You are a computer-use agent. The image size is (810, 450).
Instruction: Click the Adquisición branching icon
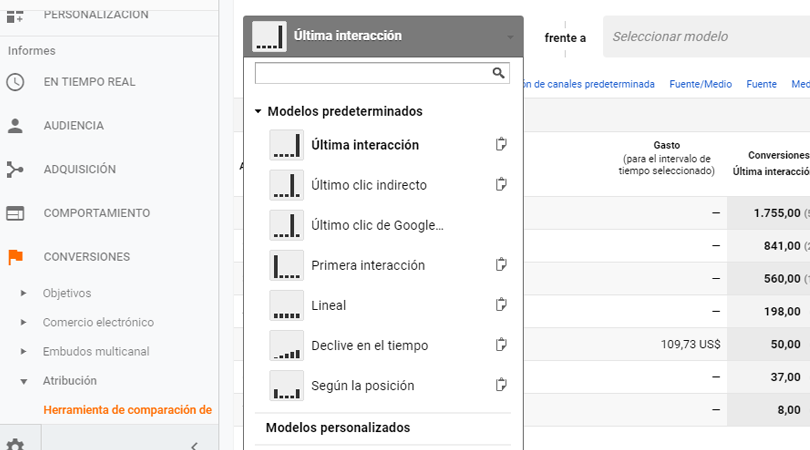pyautogui.click(x=15, y=169)
